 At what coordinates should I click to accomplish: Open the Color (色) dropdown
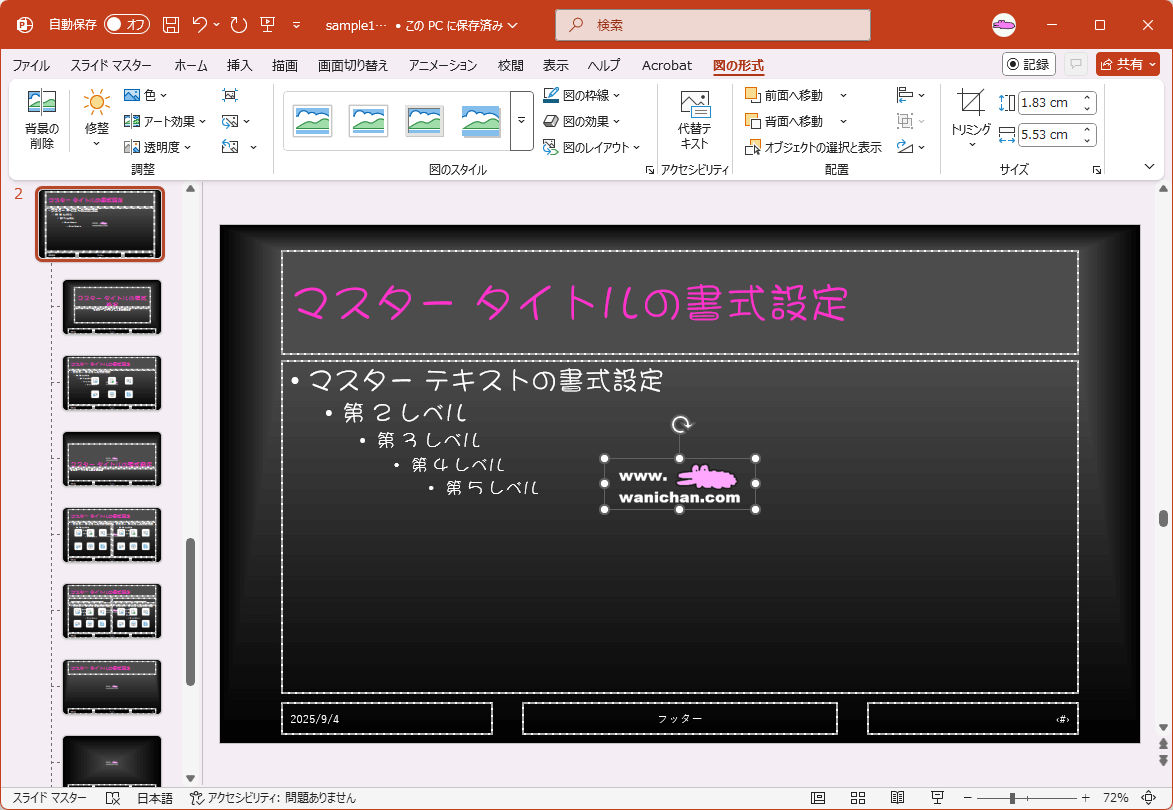(145, 95)
